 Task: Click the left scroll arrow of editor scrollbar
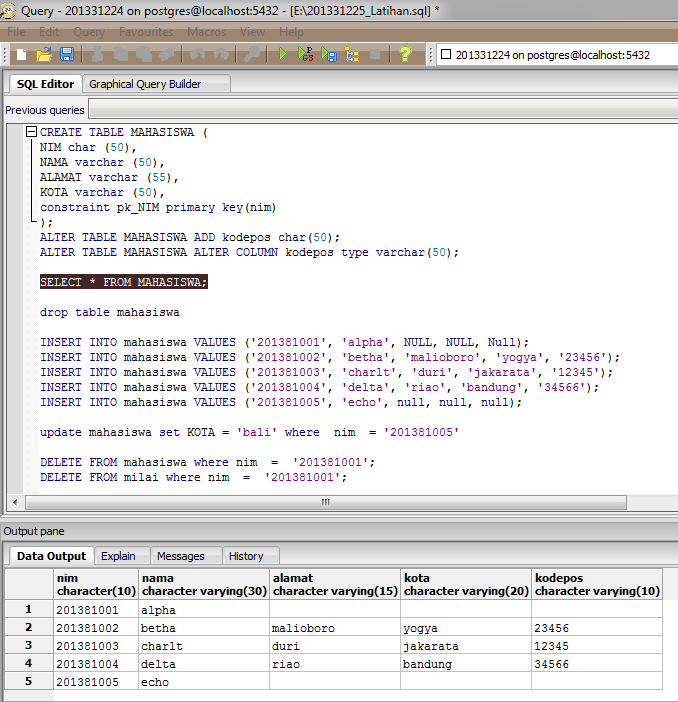pos(15,502)
